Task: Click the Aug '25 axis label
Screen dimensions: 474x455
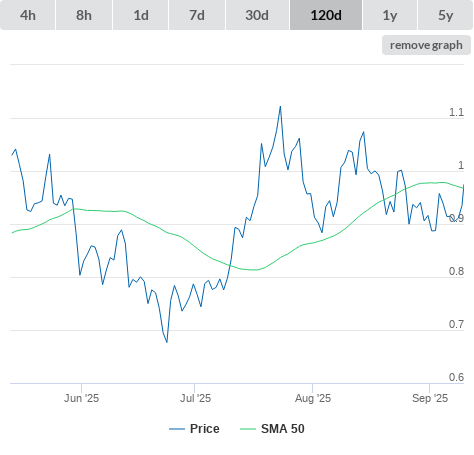Action: tap(313, 398)
